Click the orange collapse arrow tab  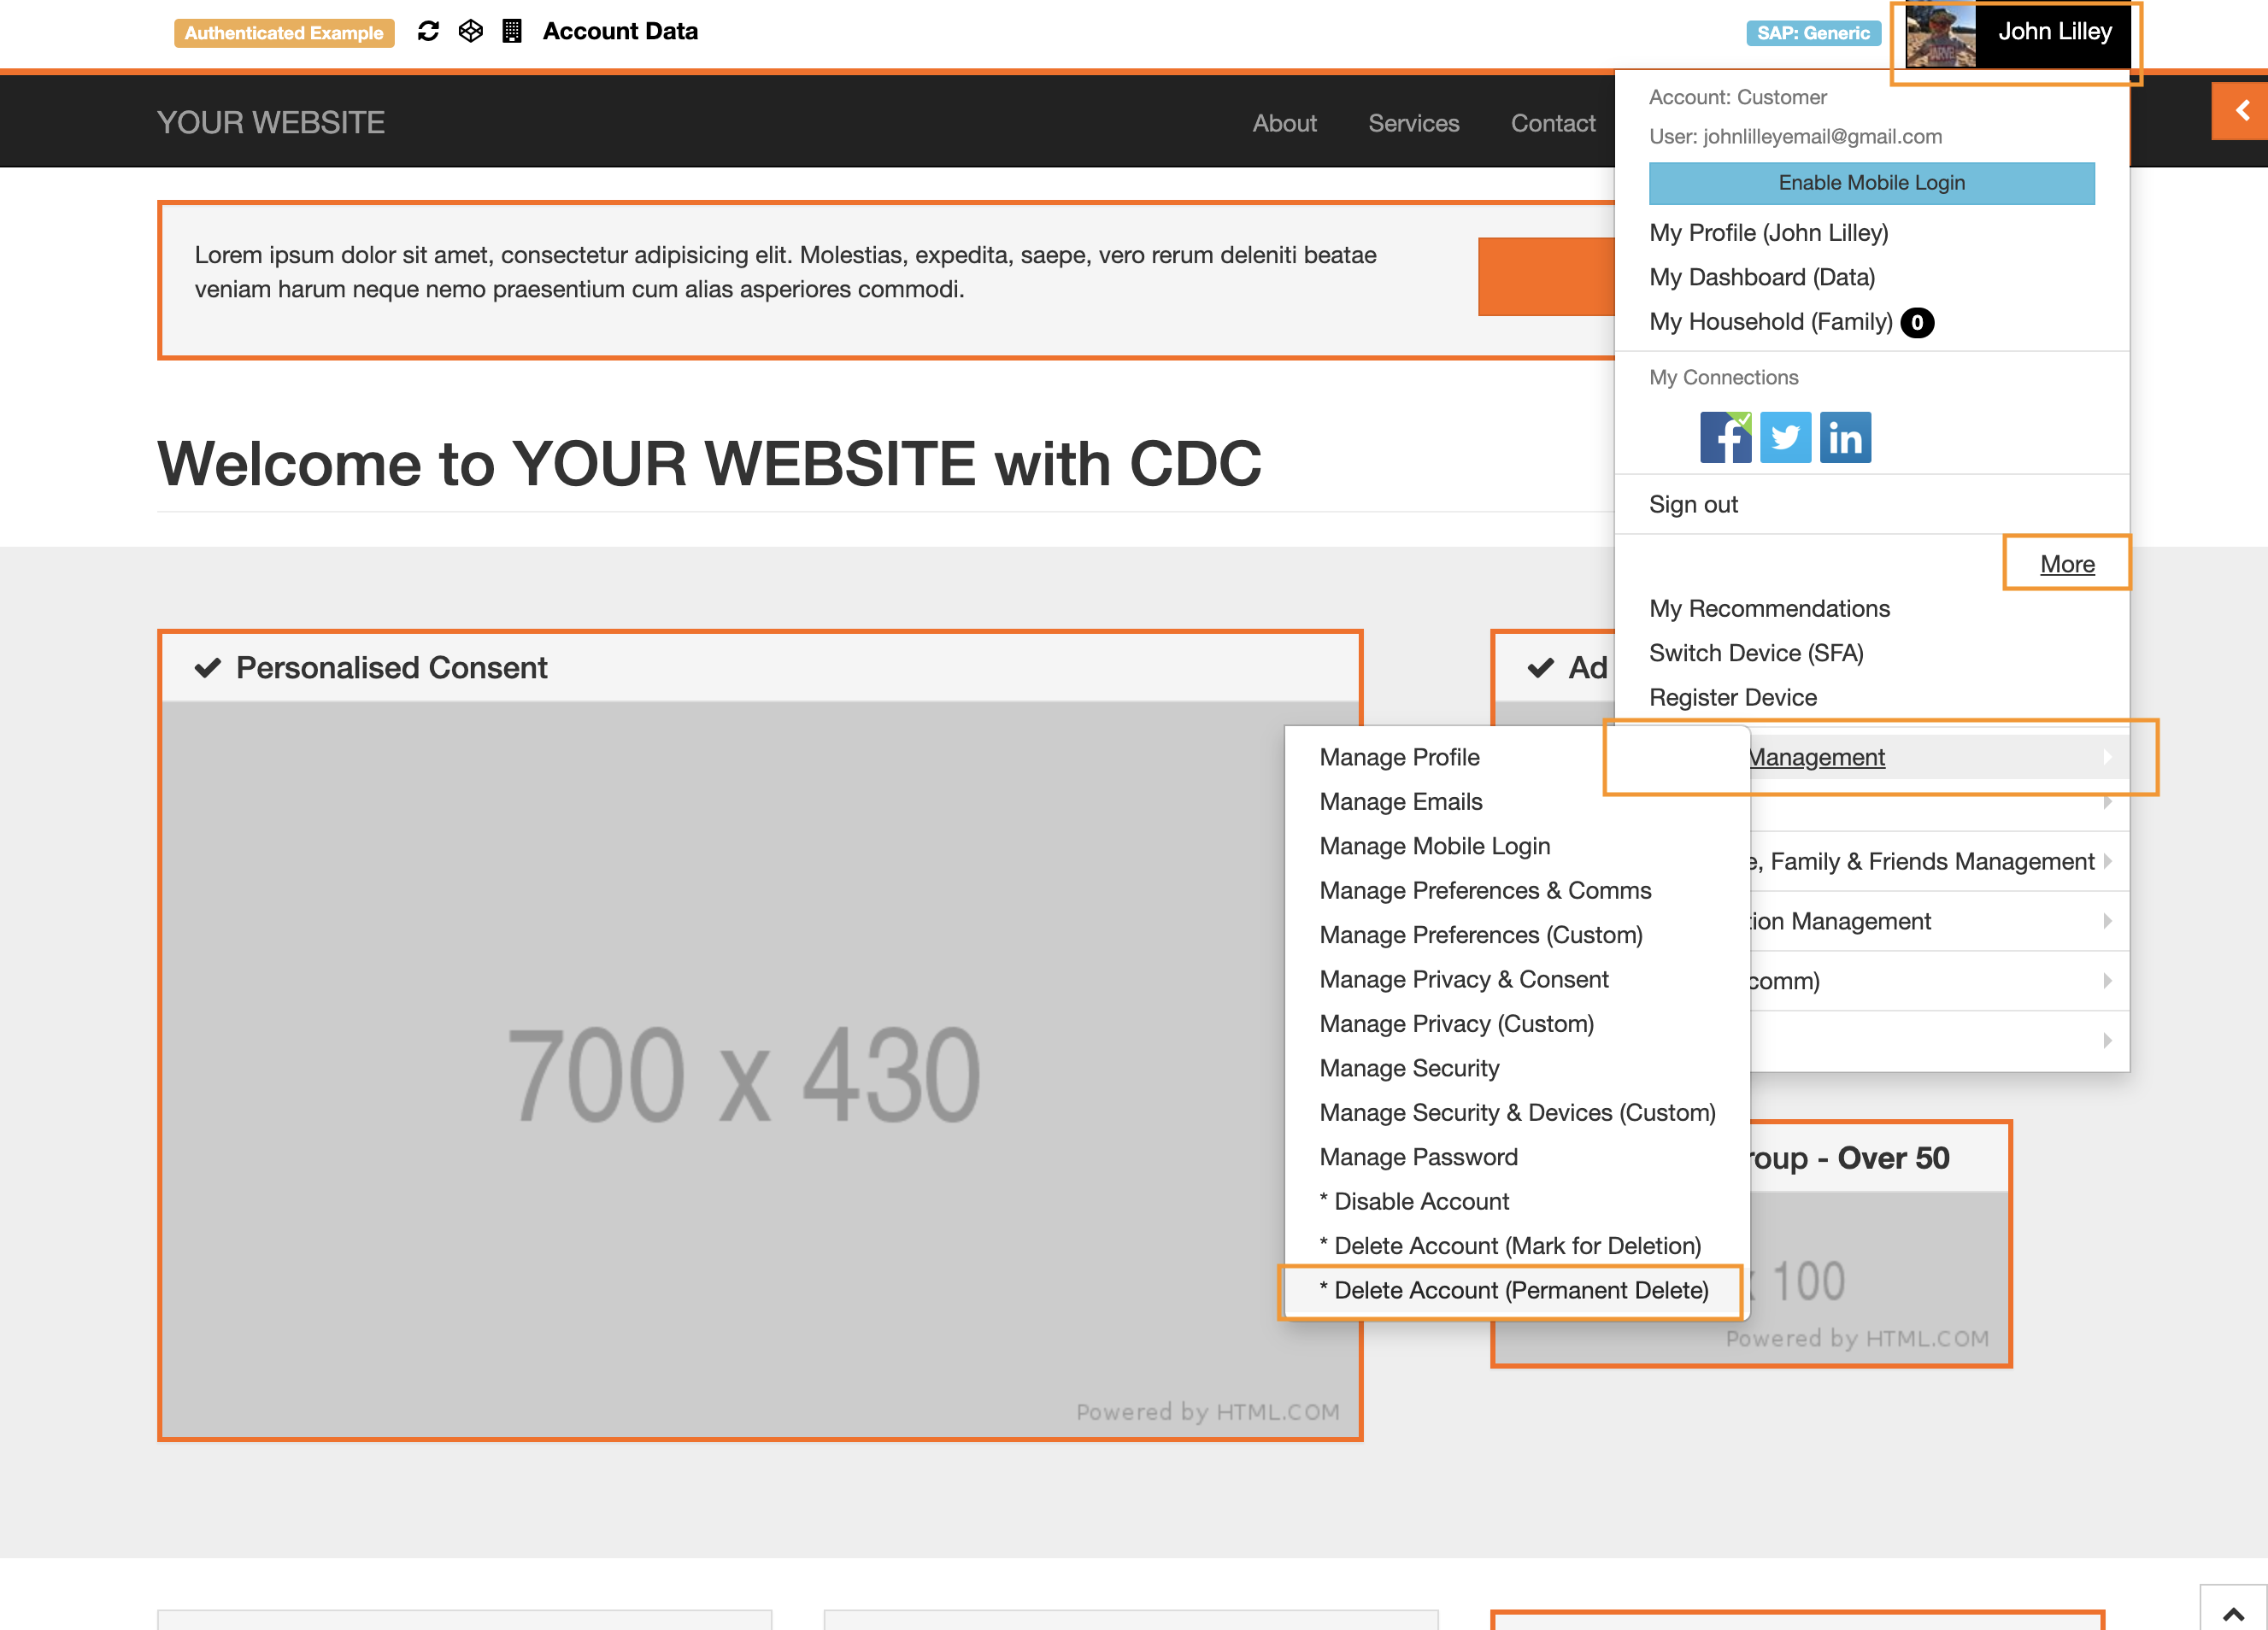click(x=2241, y=110)
